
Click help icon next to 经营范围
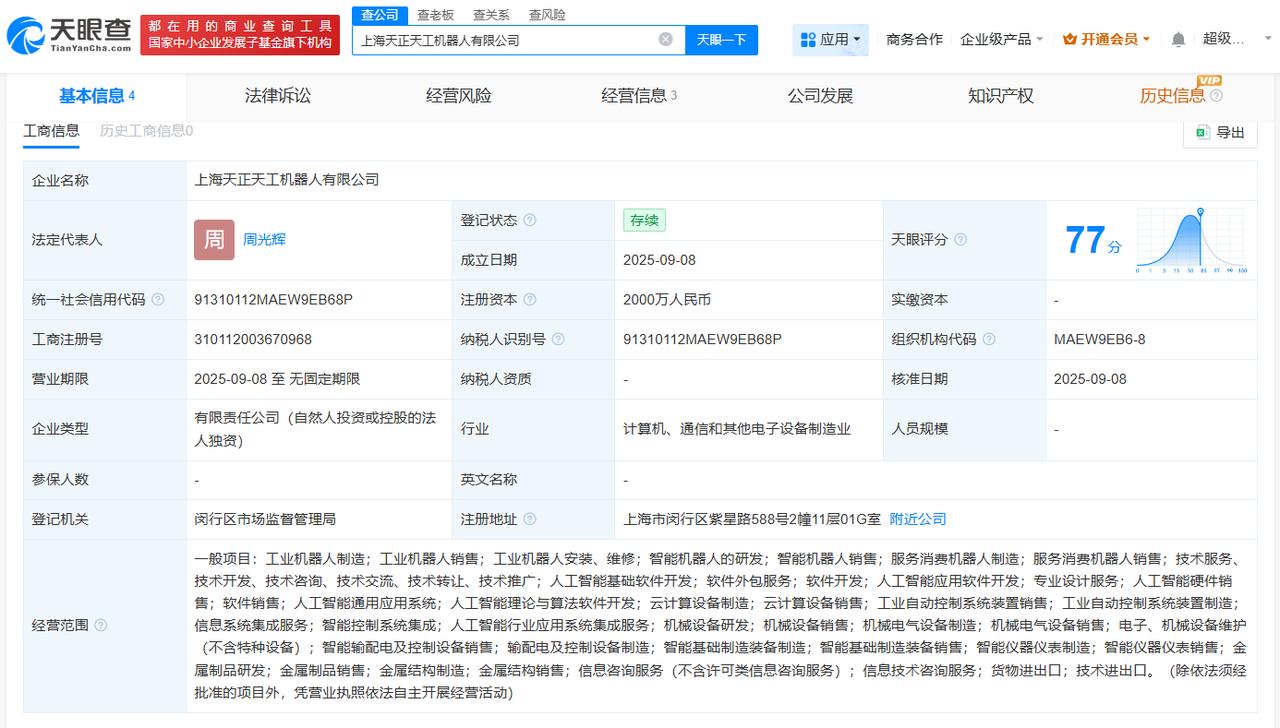[101, 625]
